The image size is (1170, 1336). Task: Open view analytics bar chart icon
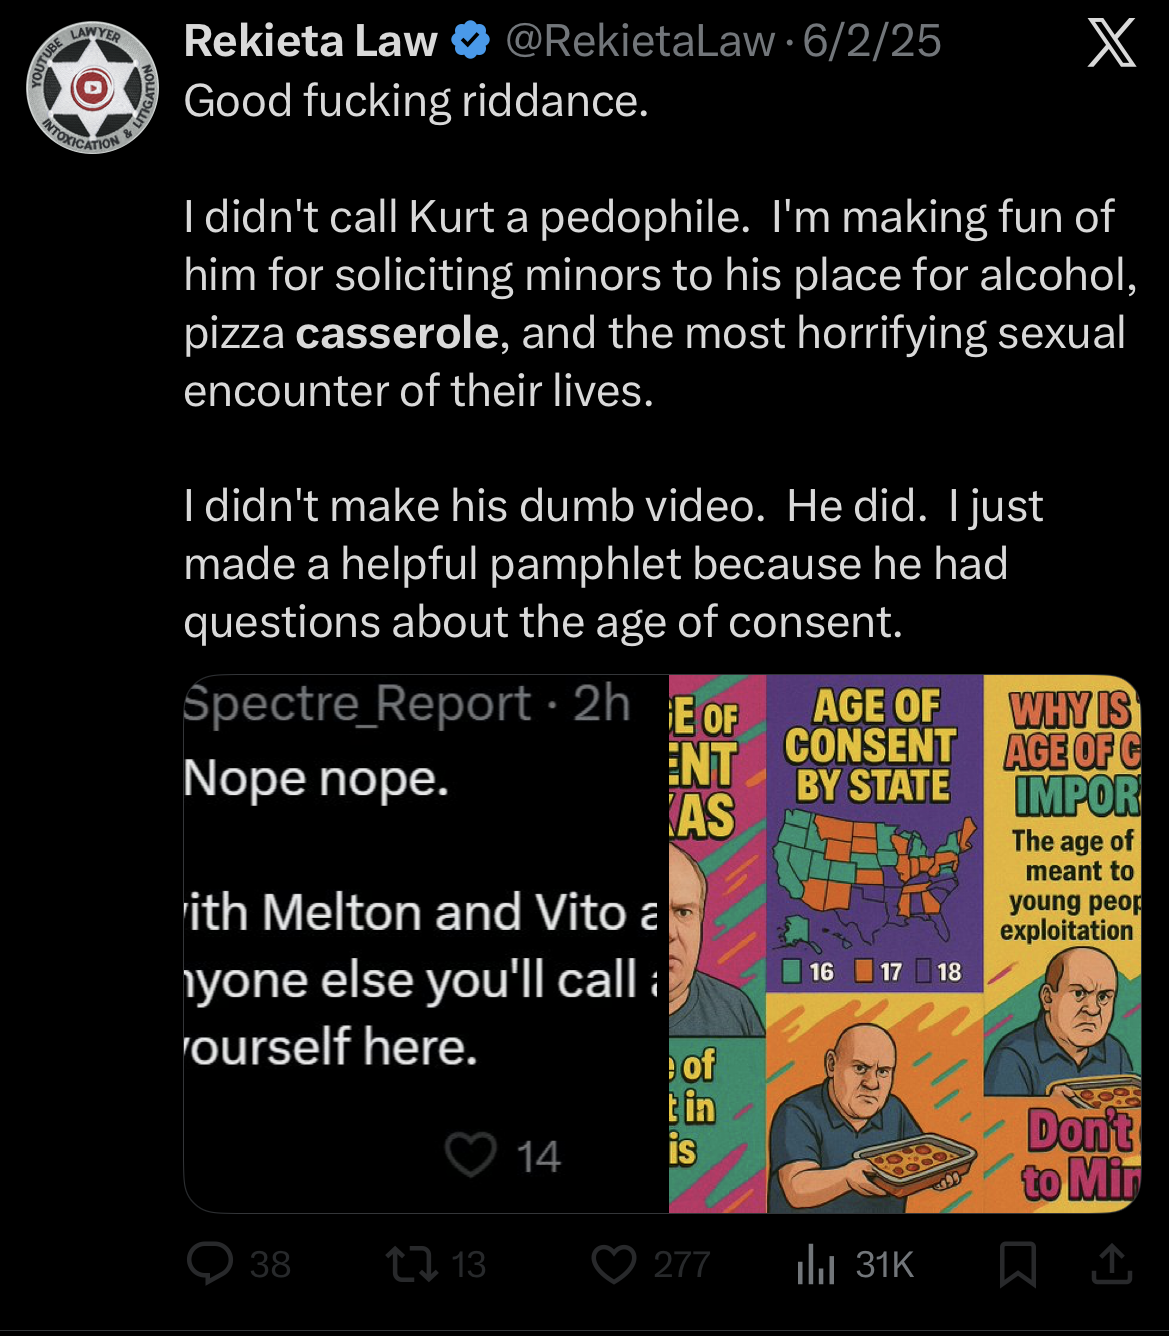click(815, 1264)
